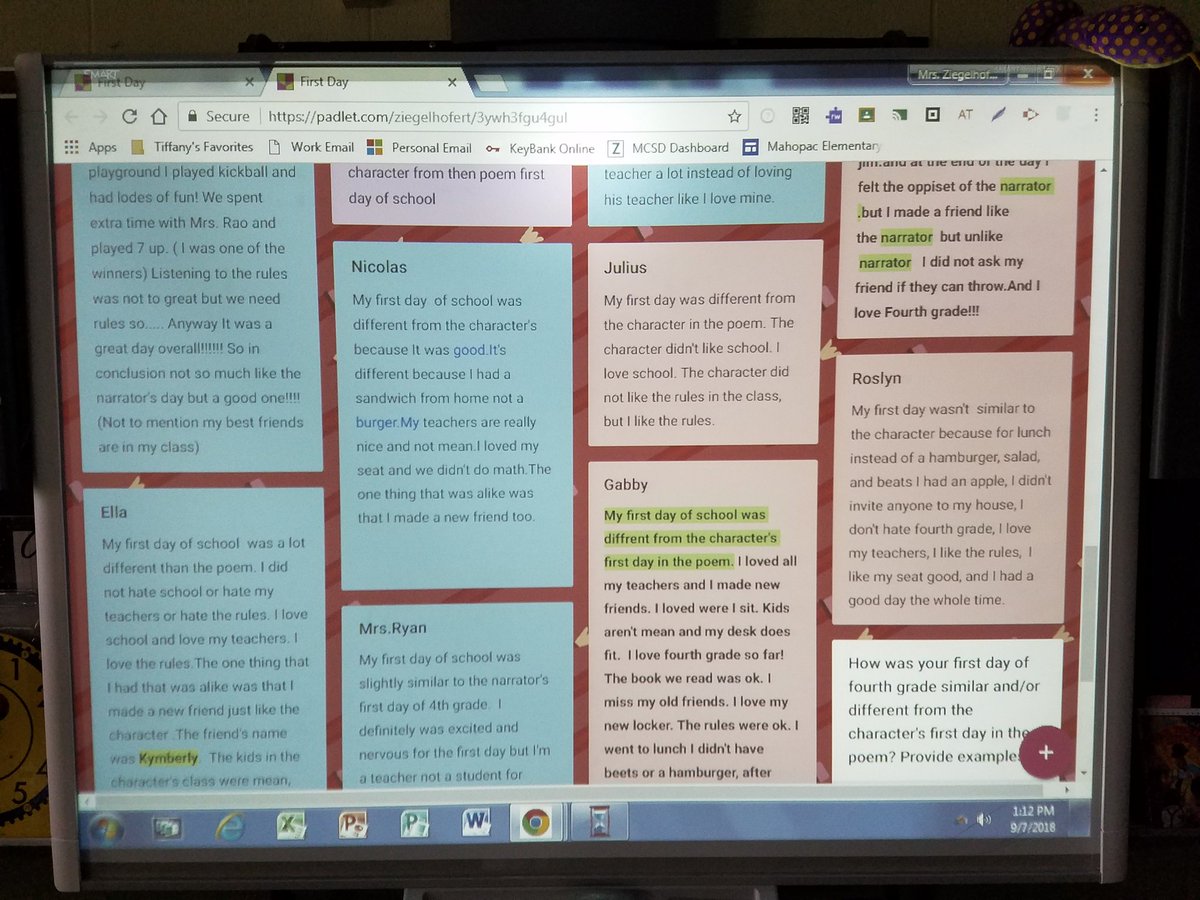The image size is (1200, 900).
Task: Open Excel from the taskbar
Action: click(290, 825)
